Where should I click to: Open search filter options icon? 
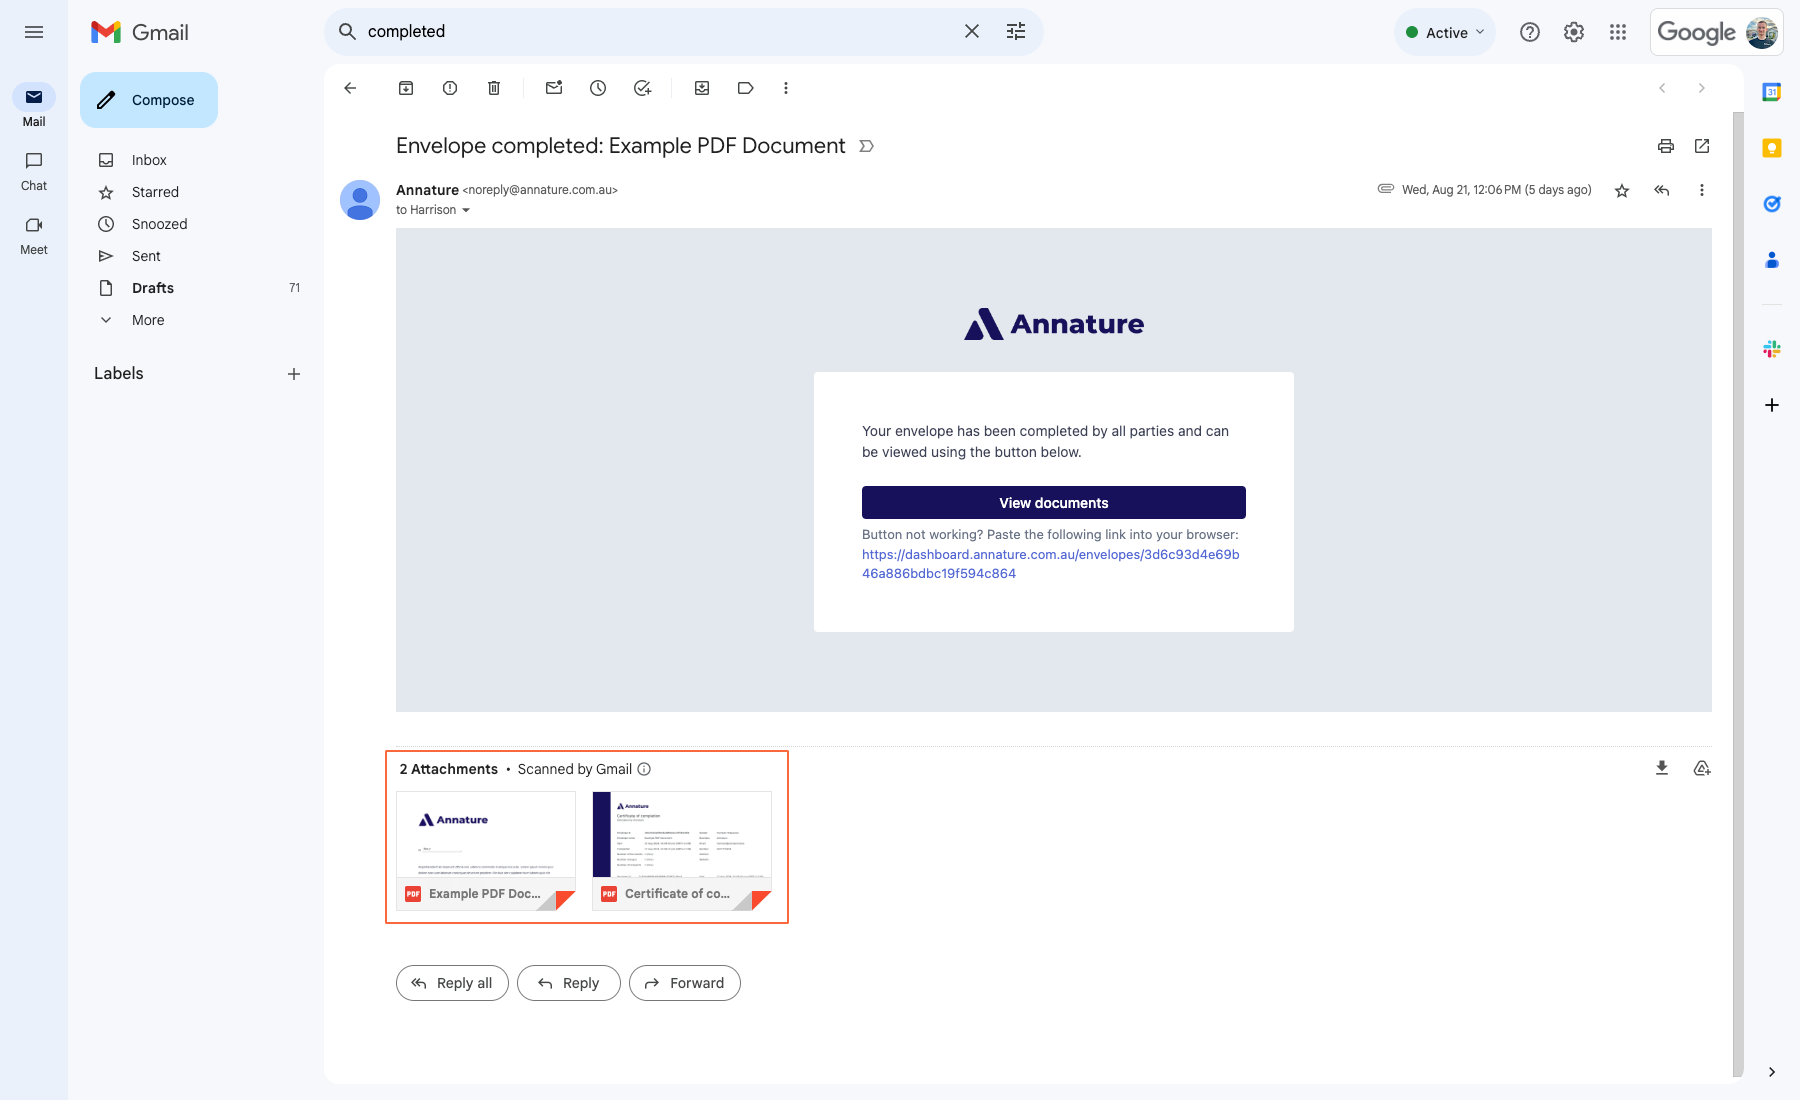(x=1016, y=32)
